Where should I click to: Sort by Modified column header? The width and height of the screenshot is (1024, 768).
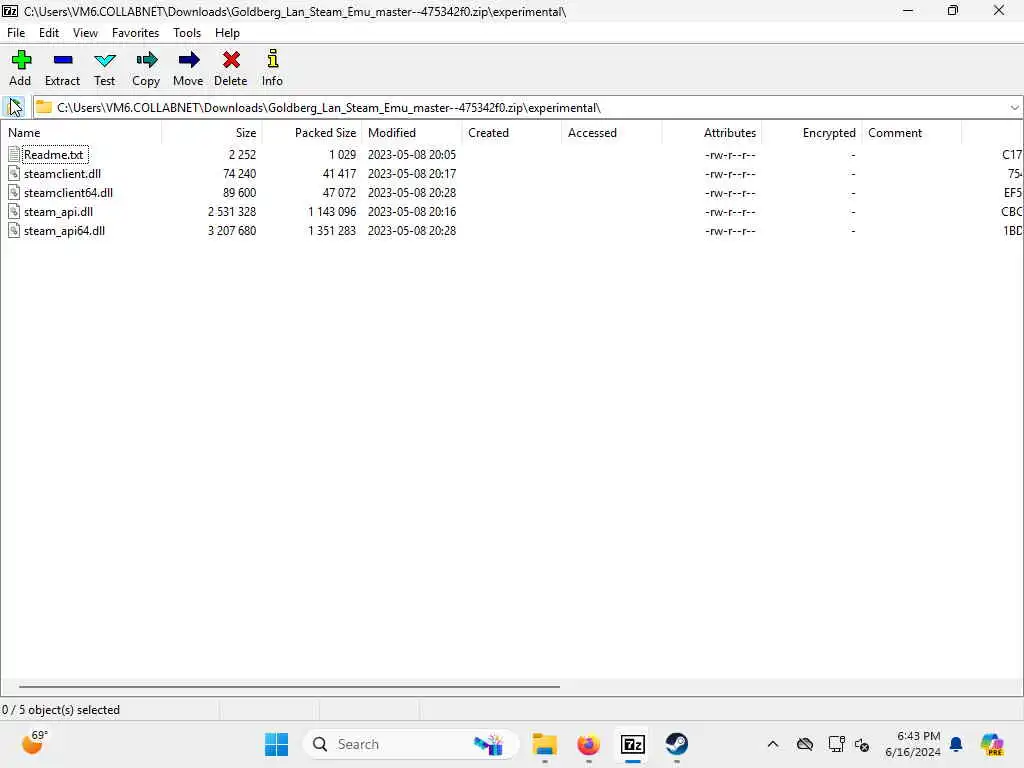(412, 133)
